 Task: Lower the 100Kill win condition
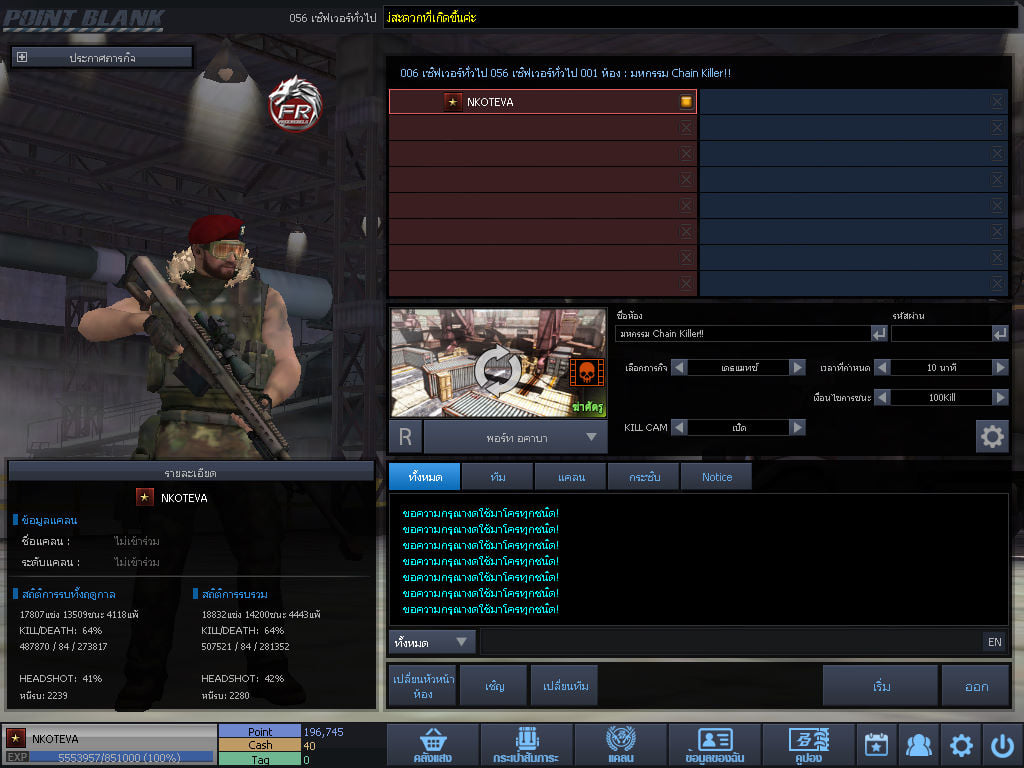(x=882, y=397)
